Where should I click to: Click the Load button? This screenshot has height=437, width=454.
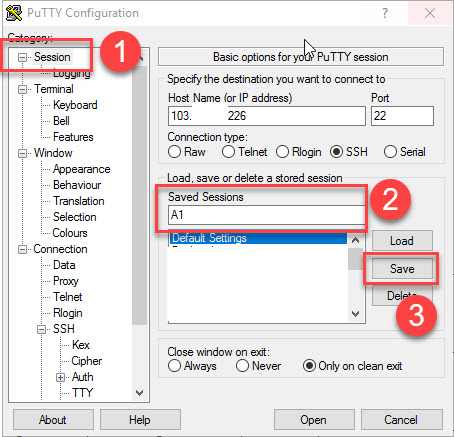click(x=402, y=241)
